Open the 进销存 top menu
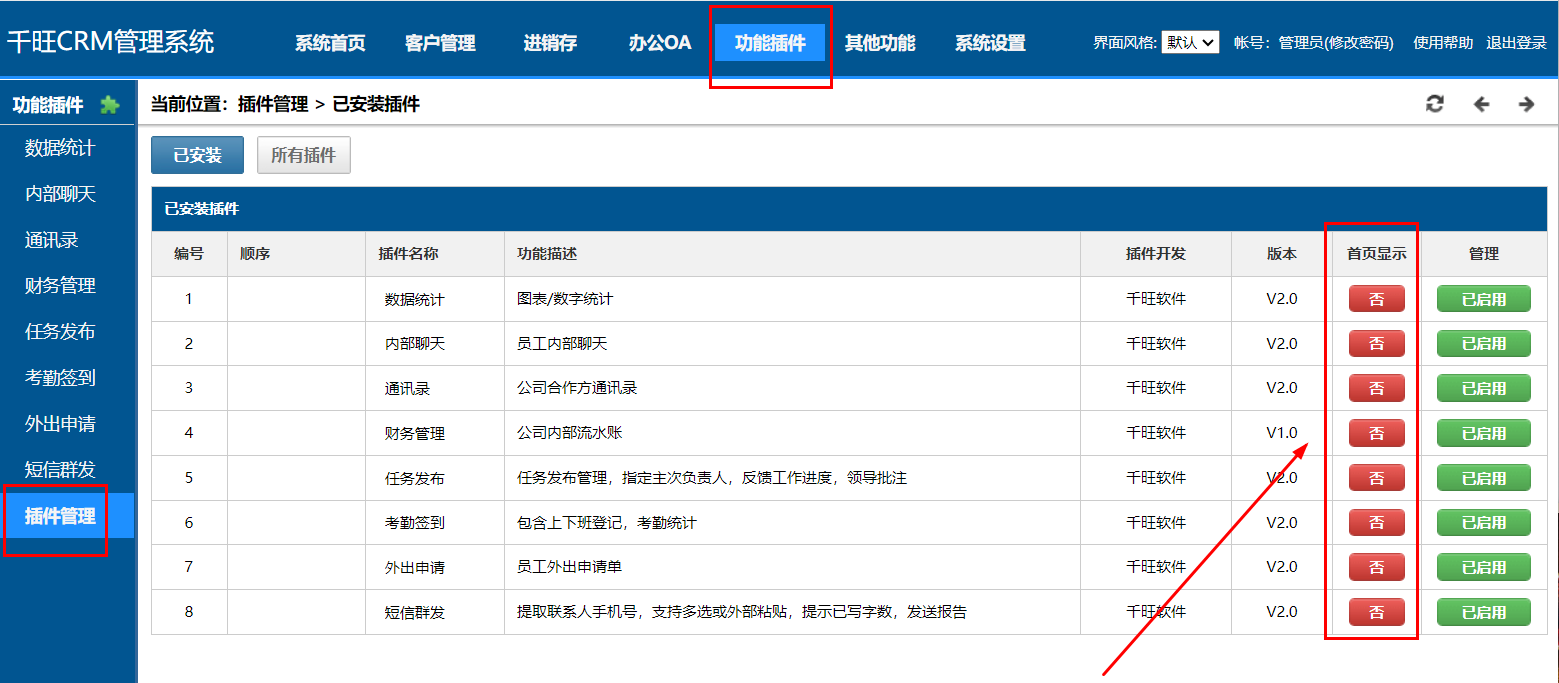Viewport: 1559px width, 683px height. [x=550, y=43]
